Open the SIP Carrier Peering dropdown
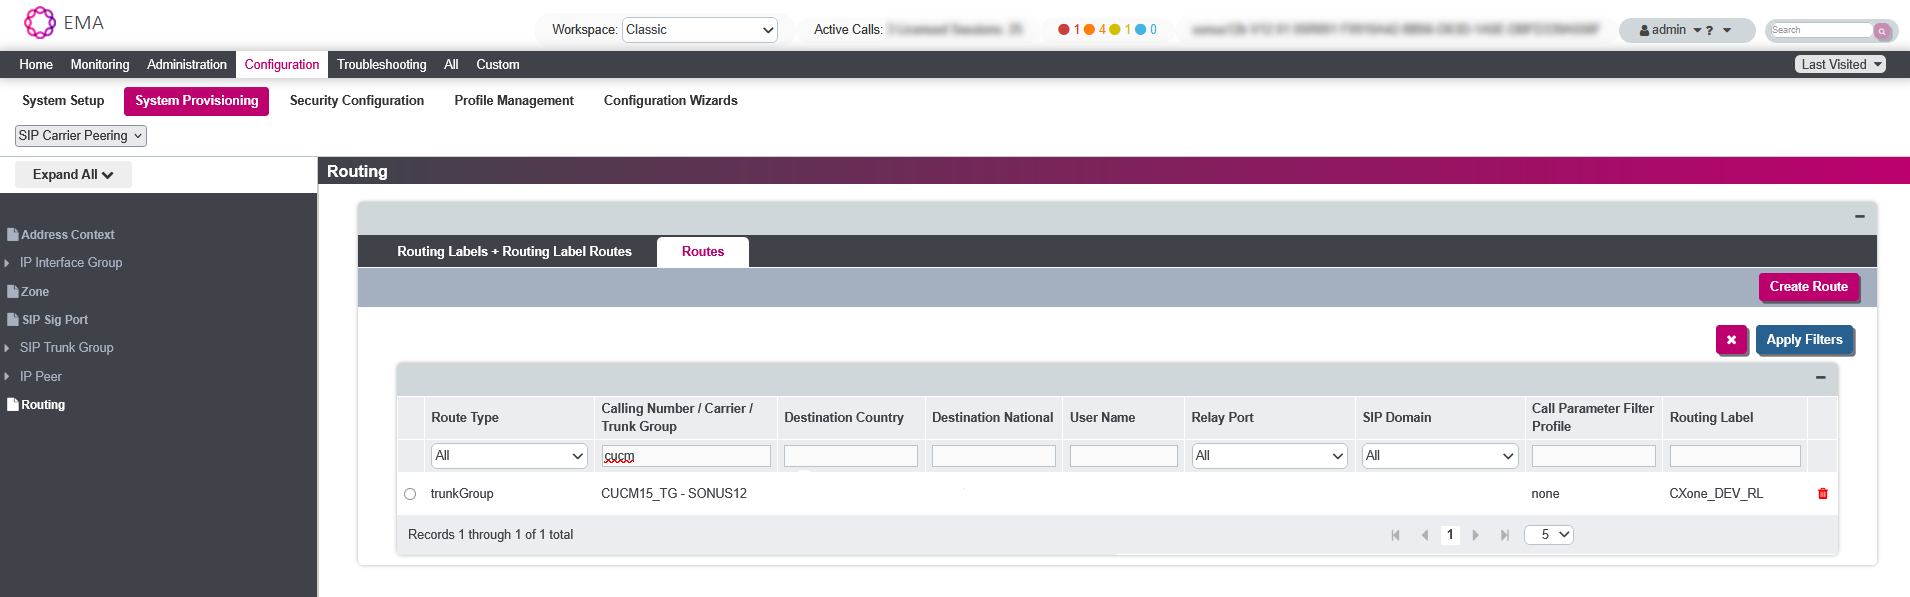Viewport: 1910px width, 597px height. (x=81, y=136)
